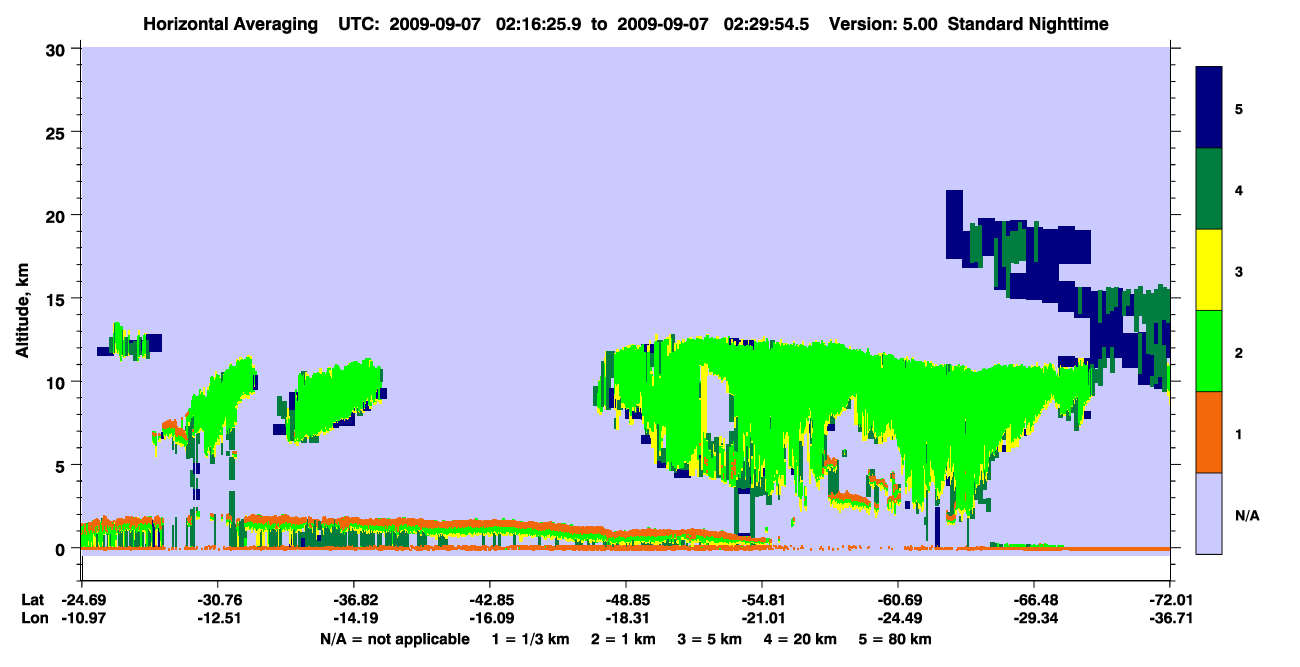Click the 'Lat' axis row label

[x=32, y=600]
